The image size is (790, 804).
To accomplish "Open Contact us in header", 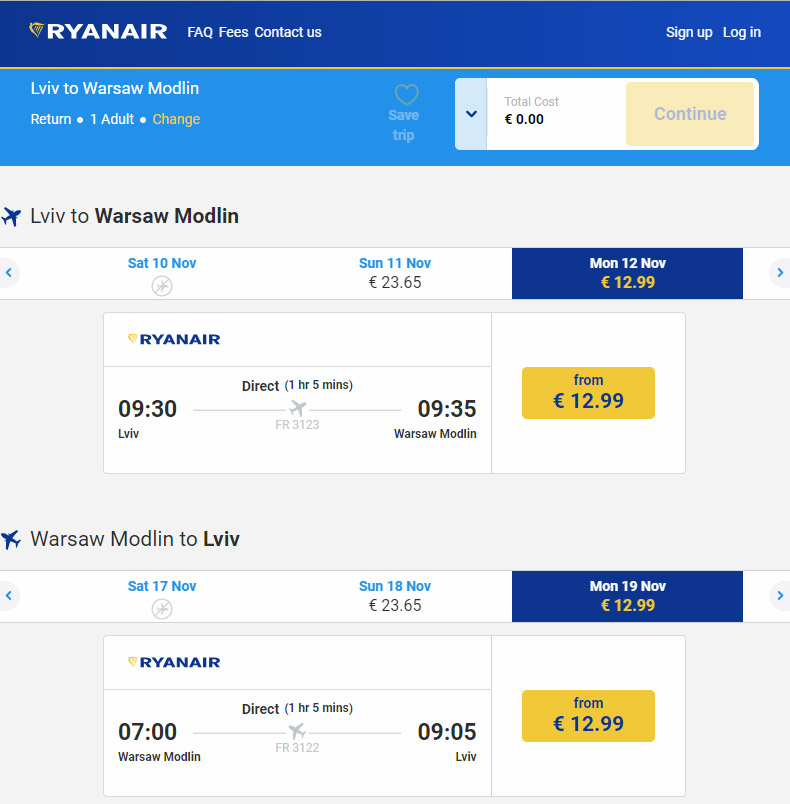I will pos(288,32).
